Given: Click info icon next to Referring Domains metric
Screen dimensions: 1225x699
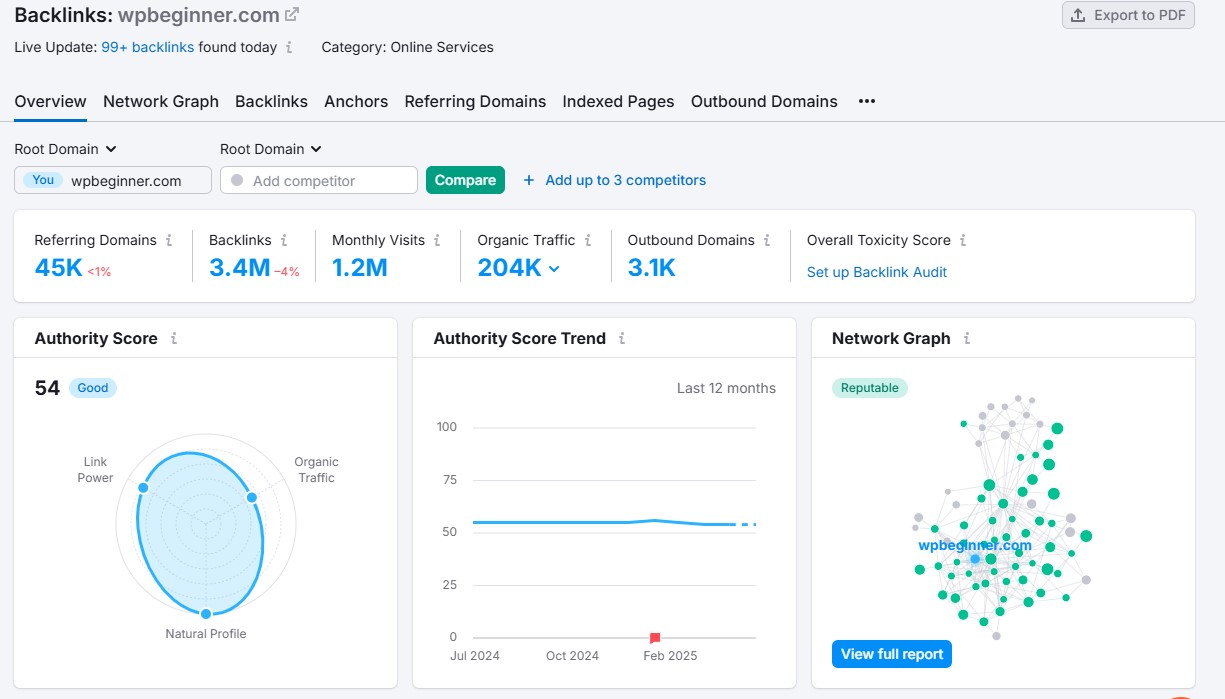Looking at the screenshot, I should [x=169, y=240].
